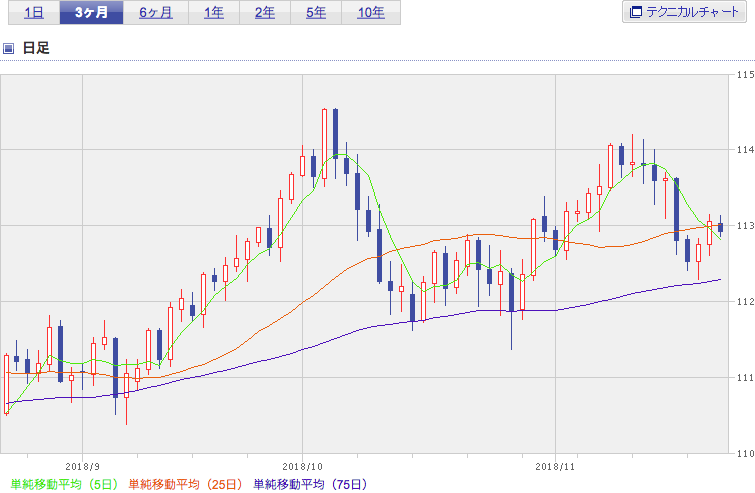
Task: Click the 2018/9 date axis label
Action: pyautogui.click(x=82, y=467)
